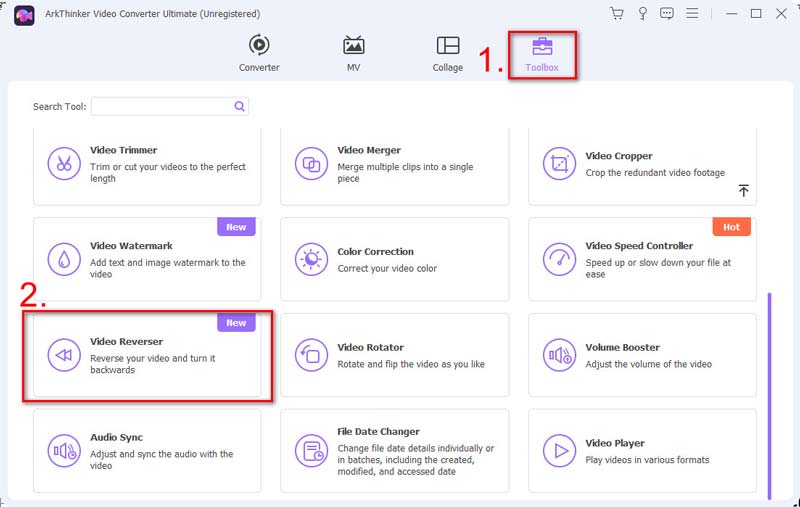Screen dimensions: 800x507
Task: Open the feedback chat icon
Action: click(667, 13)
